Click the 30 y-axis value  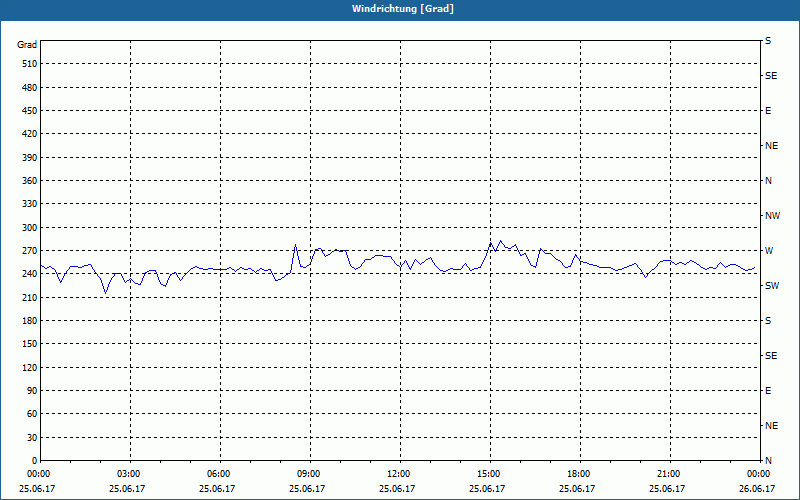click(32, 437)
